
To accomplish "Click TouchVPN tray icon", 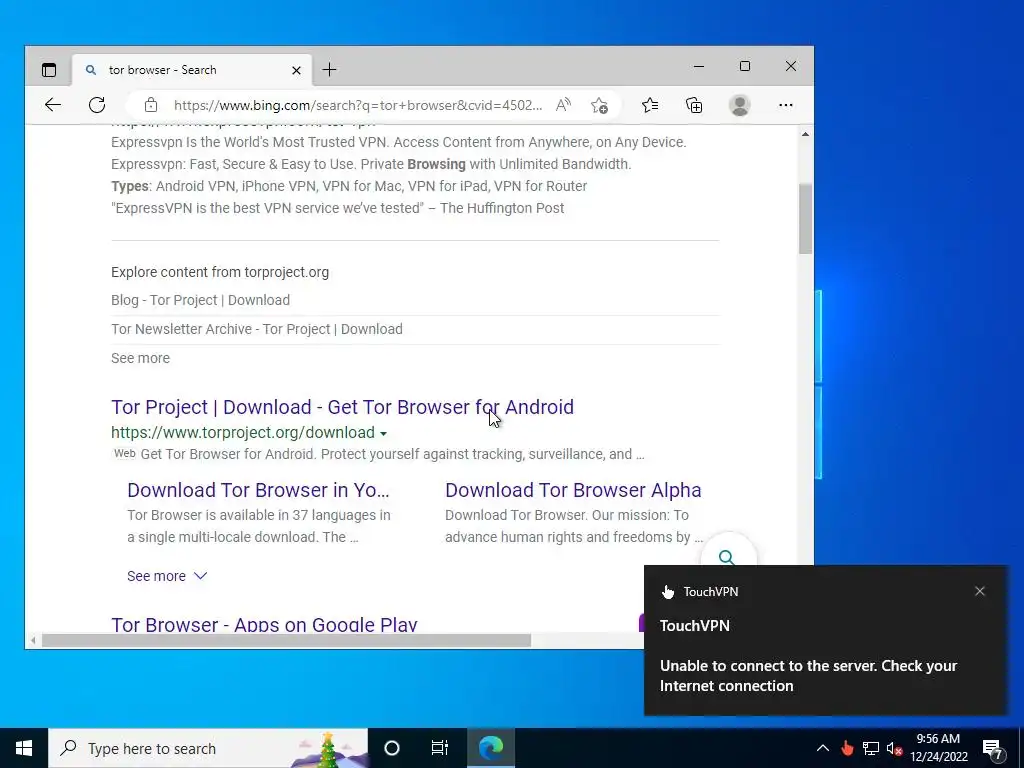I will coord(847,748).
